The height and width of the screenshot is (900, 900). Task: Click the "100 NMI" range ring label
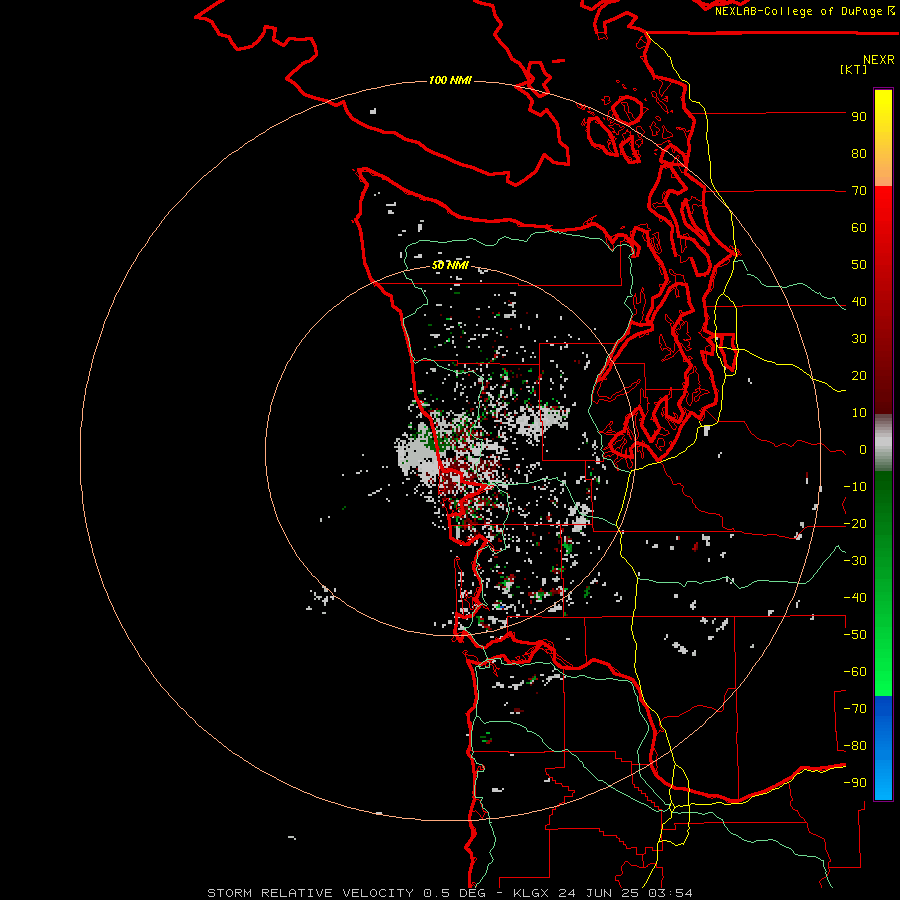point(450,80)
